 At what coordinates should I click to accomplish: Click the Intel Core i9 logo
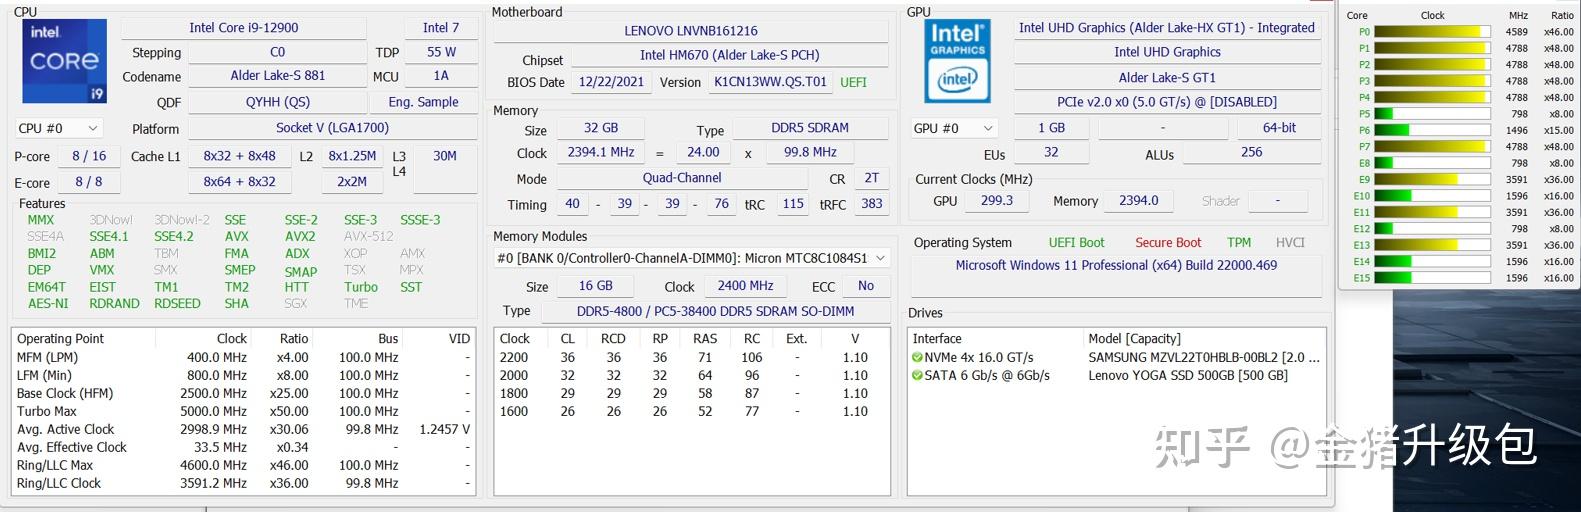click(x=64, y=60)
